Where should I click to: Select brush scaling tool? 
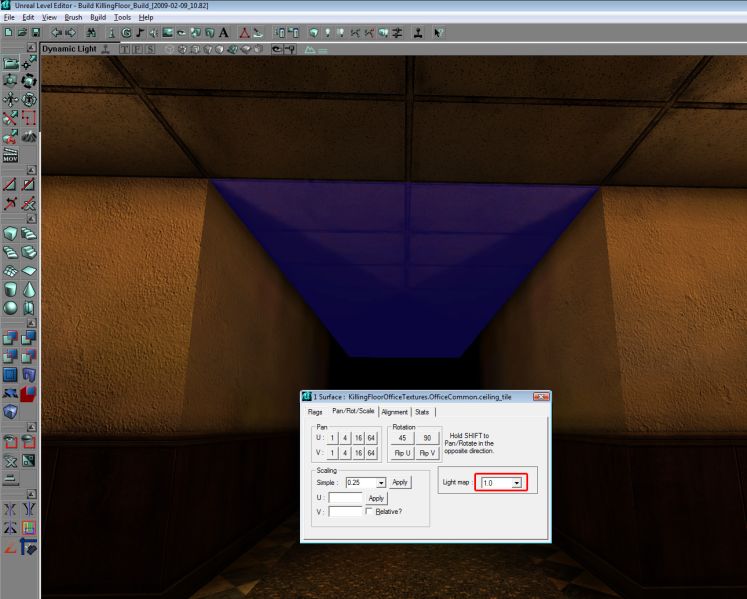pyautogui.click(x=10, y=81)
